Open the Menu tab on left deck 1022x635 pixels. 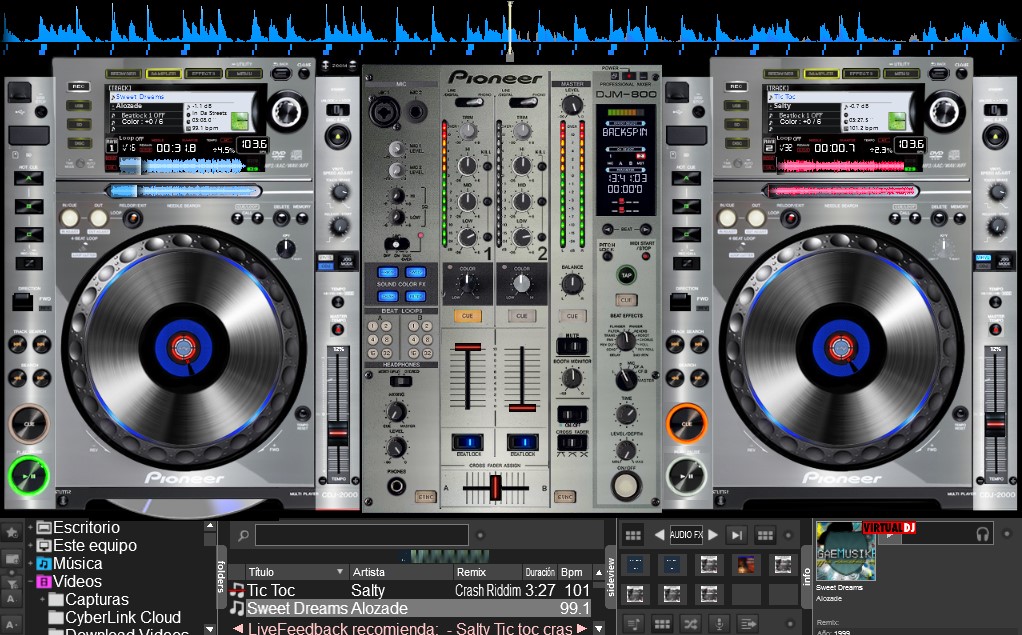pos(244,74)
